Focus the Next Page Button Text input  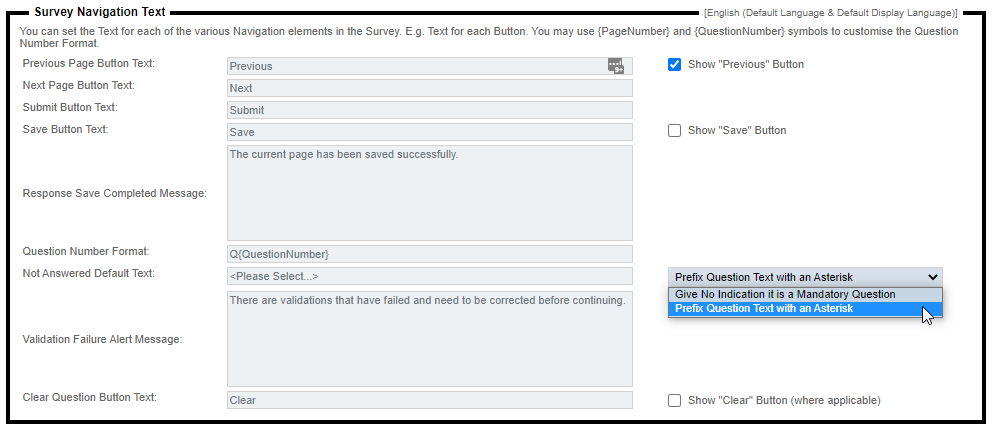[x=430, y=88]
